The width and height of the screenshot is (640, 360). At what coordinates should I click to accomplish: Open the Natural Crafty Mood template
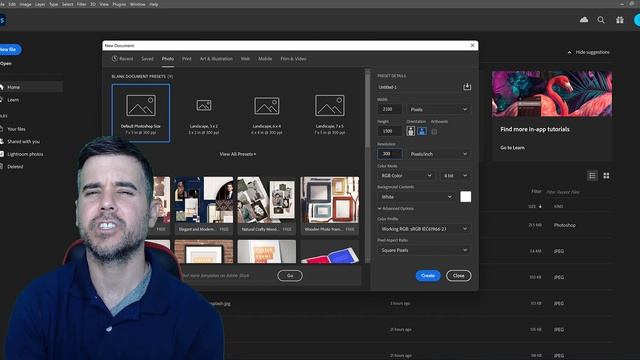coord(267,205)
